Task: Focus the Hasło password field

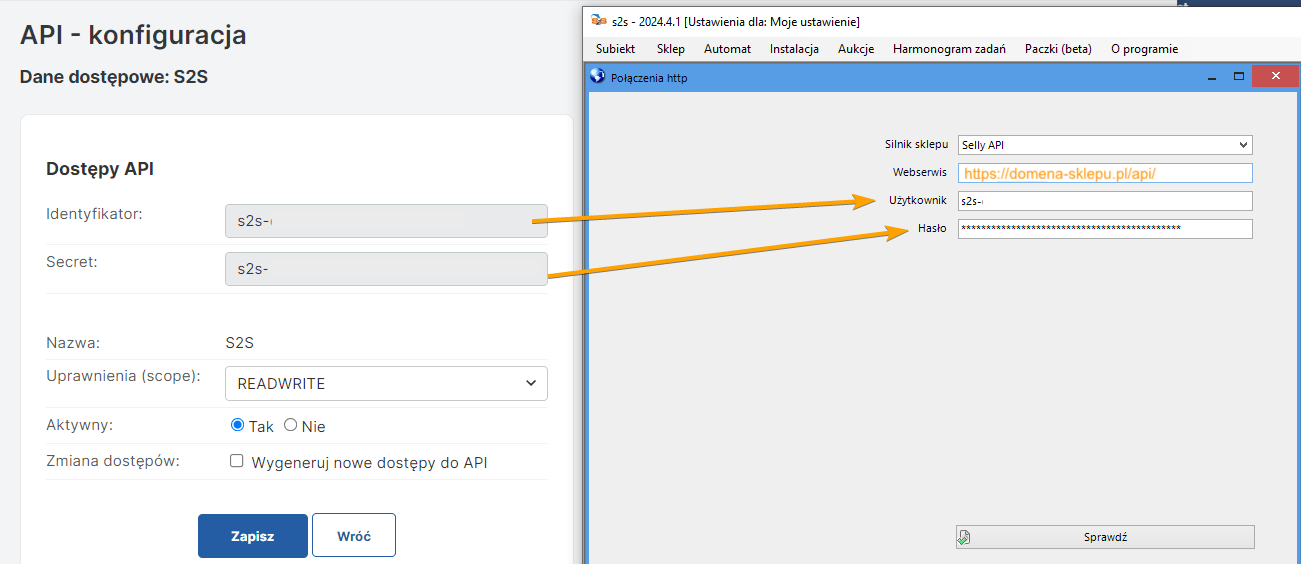Action: click(x=1104, y=229)
